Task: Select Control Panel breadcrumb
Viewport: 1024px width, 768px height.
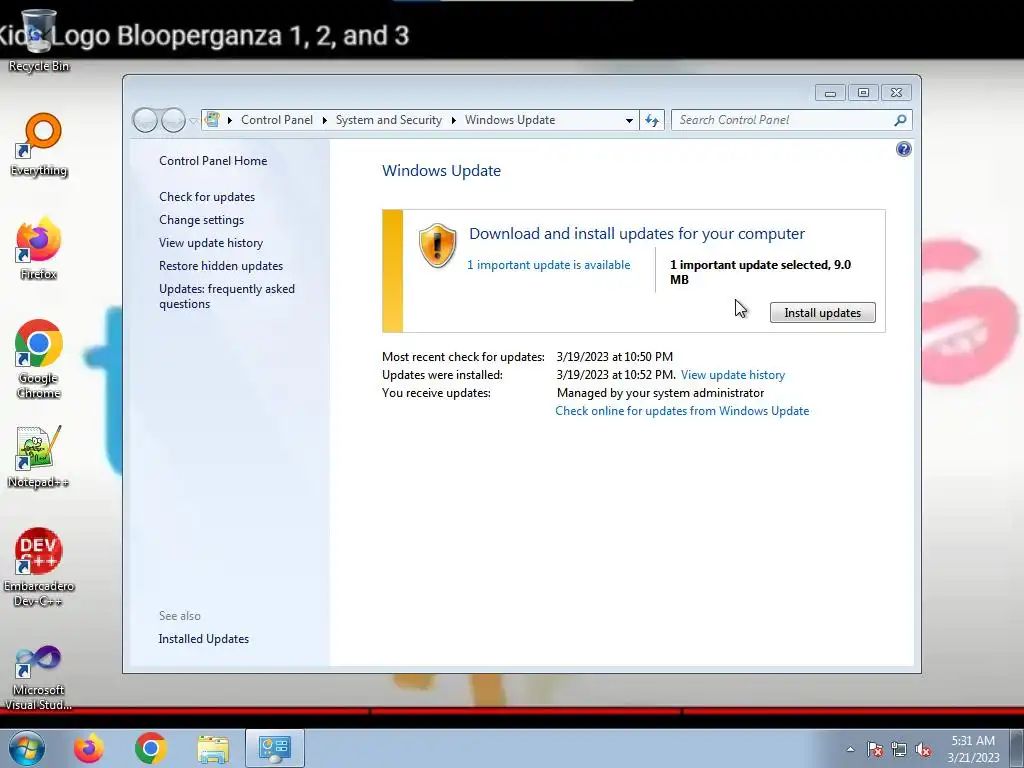Action: [x=277, y=120]
